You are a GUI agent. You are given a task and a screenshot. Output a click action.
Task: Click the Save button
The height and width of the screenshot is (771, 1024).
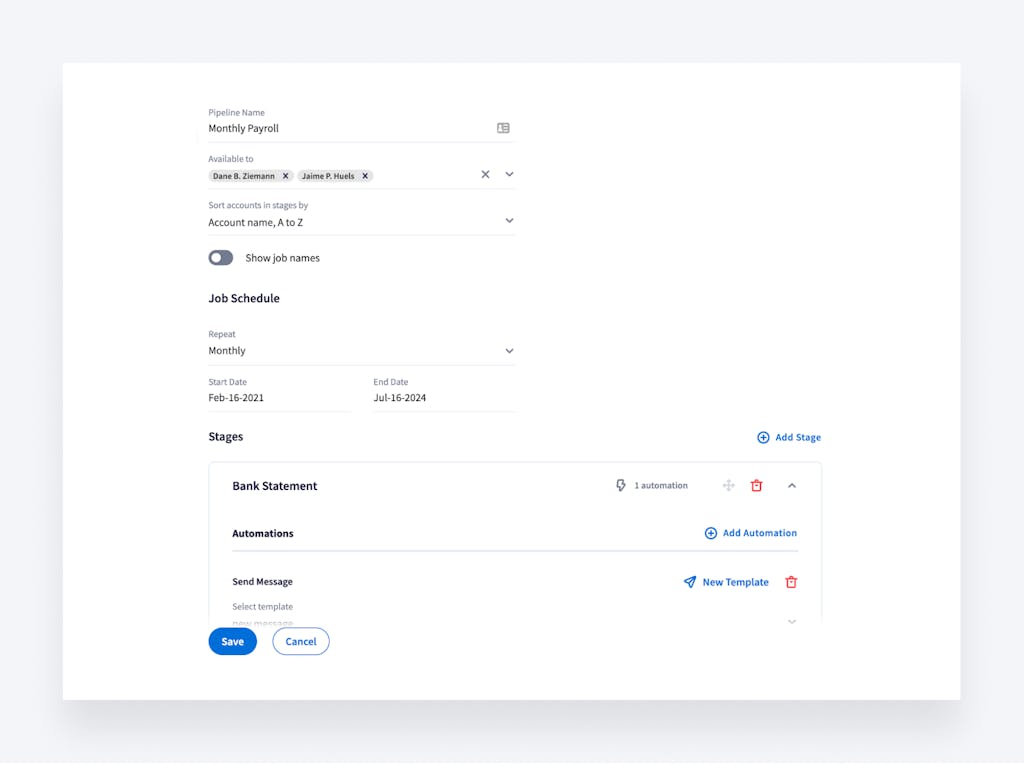click(232, 641)
